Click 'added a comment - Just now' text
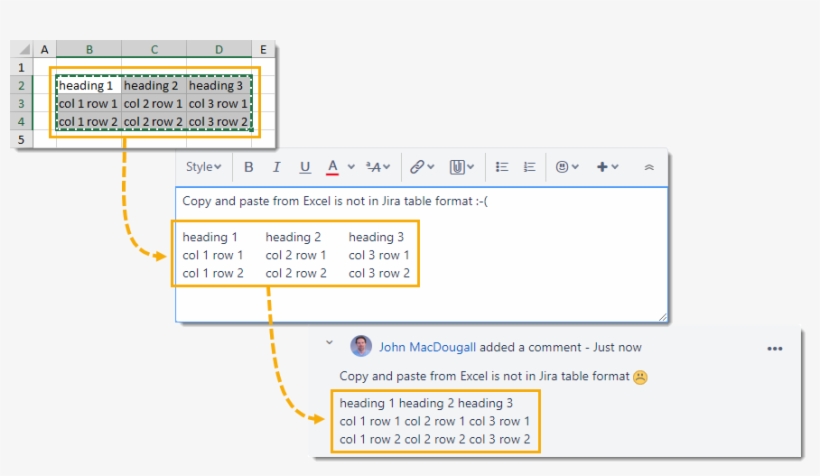Viewport: 820px width, 476px height. click(560, 347)
